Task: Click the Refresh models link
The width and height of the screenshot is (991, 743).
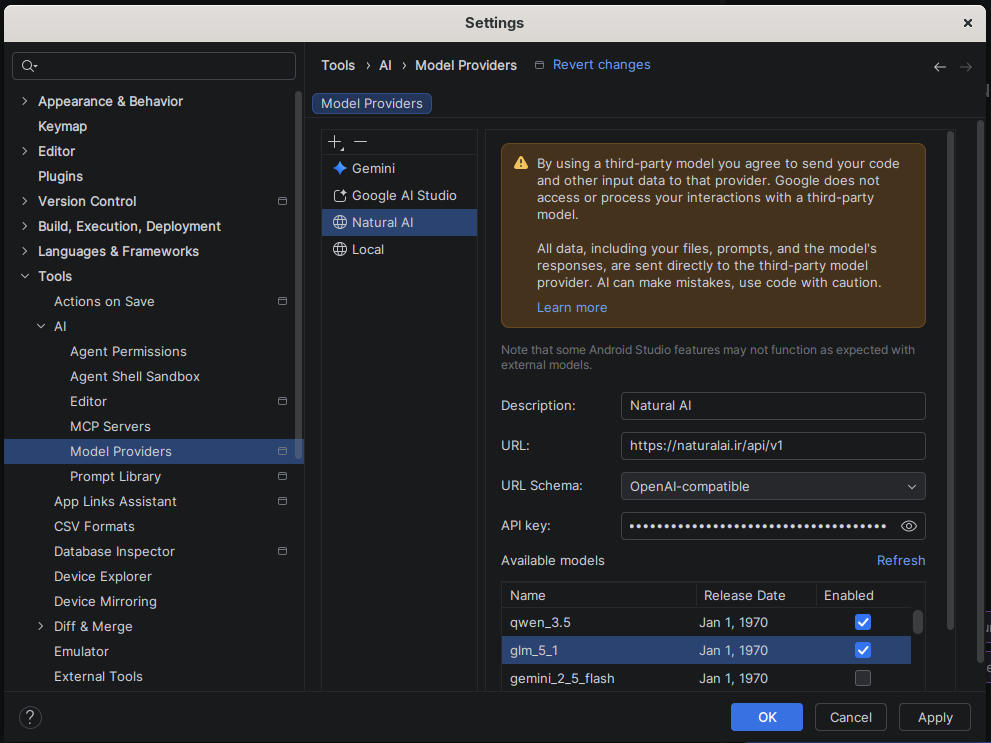Action: click(901, 560)
